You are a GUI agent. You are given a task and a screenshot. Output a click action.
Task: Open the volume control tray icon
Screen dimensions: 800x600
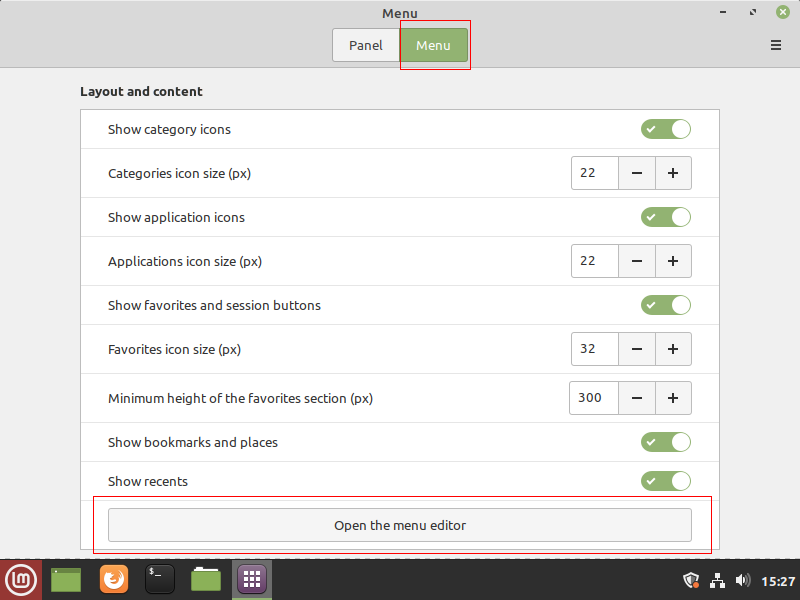pos(743,581)
